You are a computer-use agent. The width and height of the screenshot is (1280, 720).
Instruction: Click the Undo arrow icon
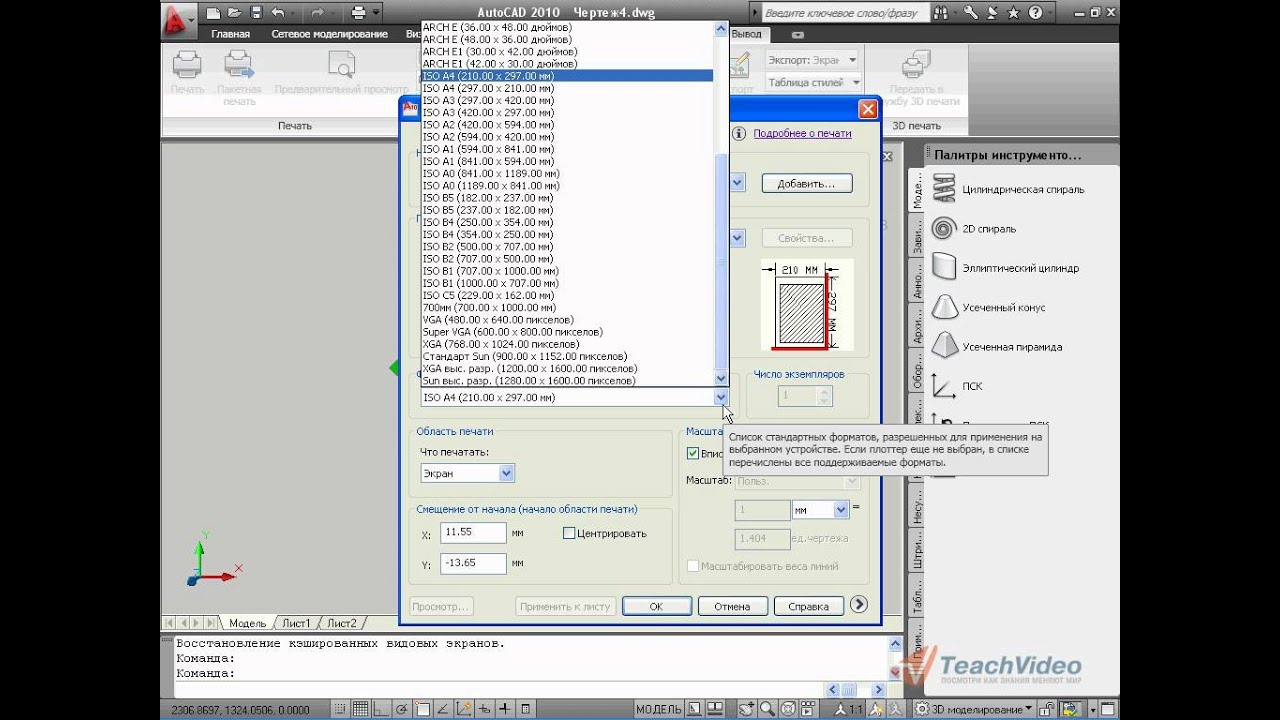coord(277,13)
